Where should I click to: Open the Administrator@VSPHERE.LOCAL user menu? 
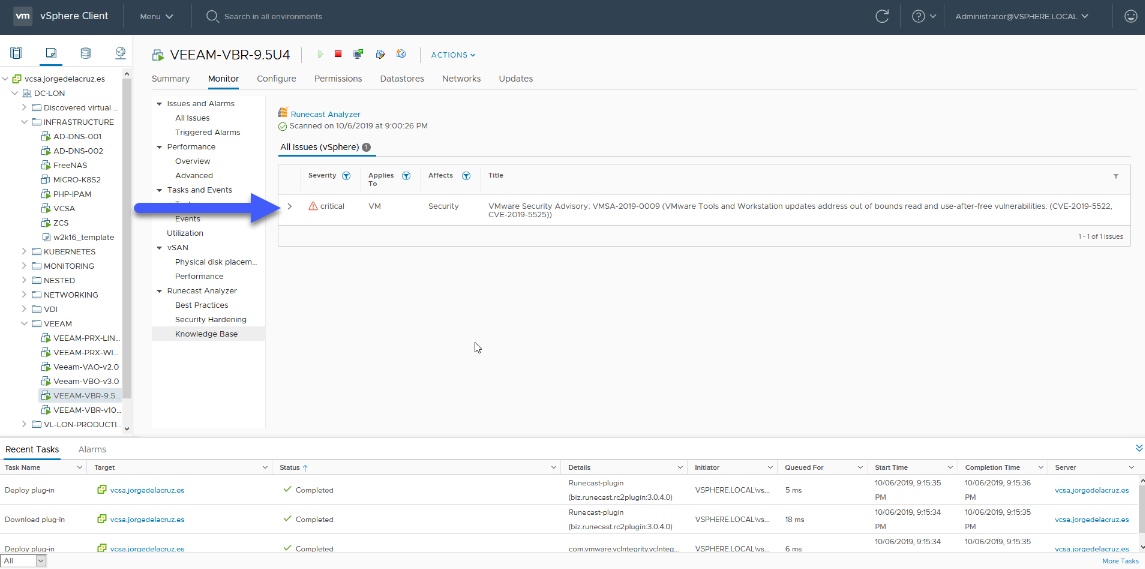tap(1022, 16)
